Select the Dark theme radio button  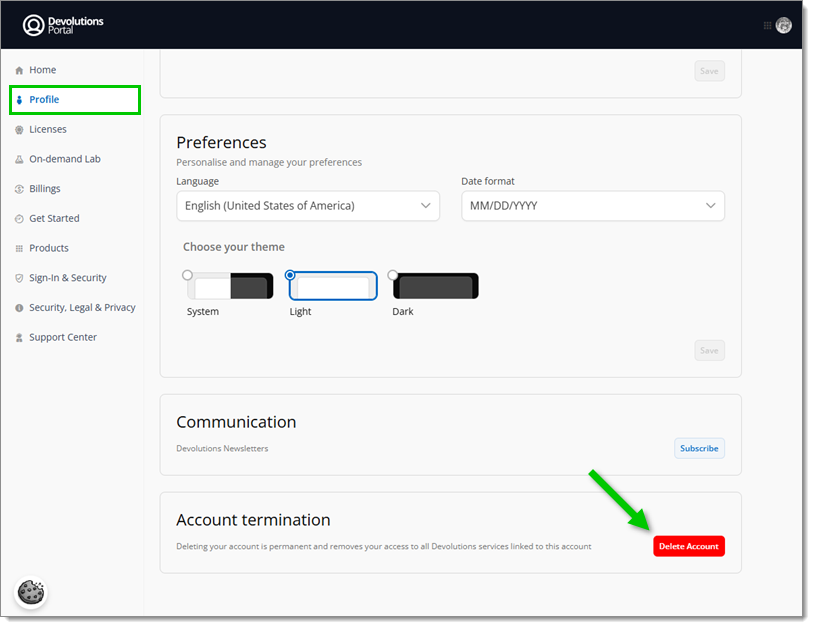[x=393, y=275]
